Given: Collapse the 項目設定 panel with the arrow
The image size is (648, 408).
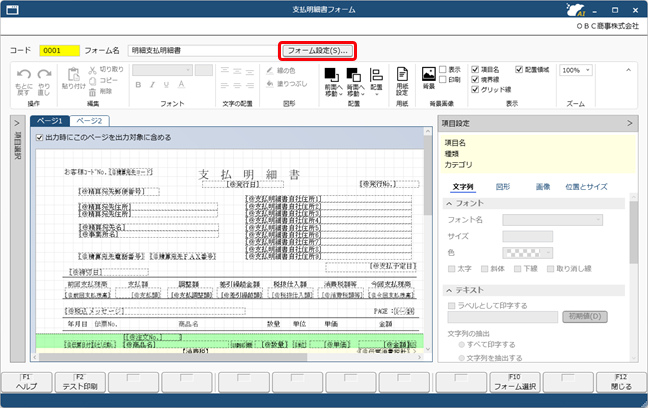Looking at the screenshot, I should (629, 123).
